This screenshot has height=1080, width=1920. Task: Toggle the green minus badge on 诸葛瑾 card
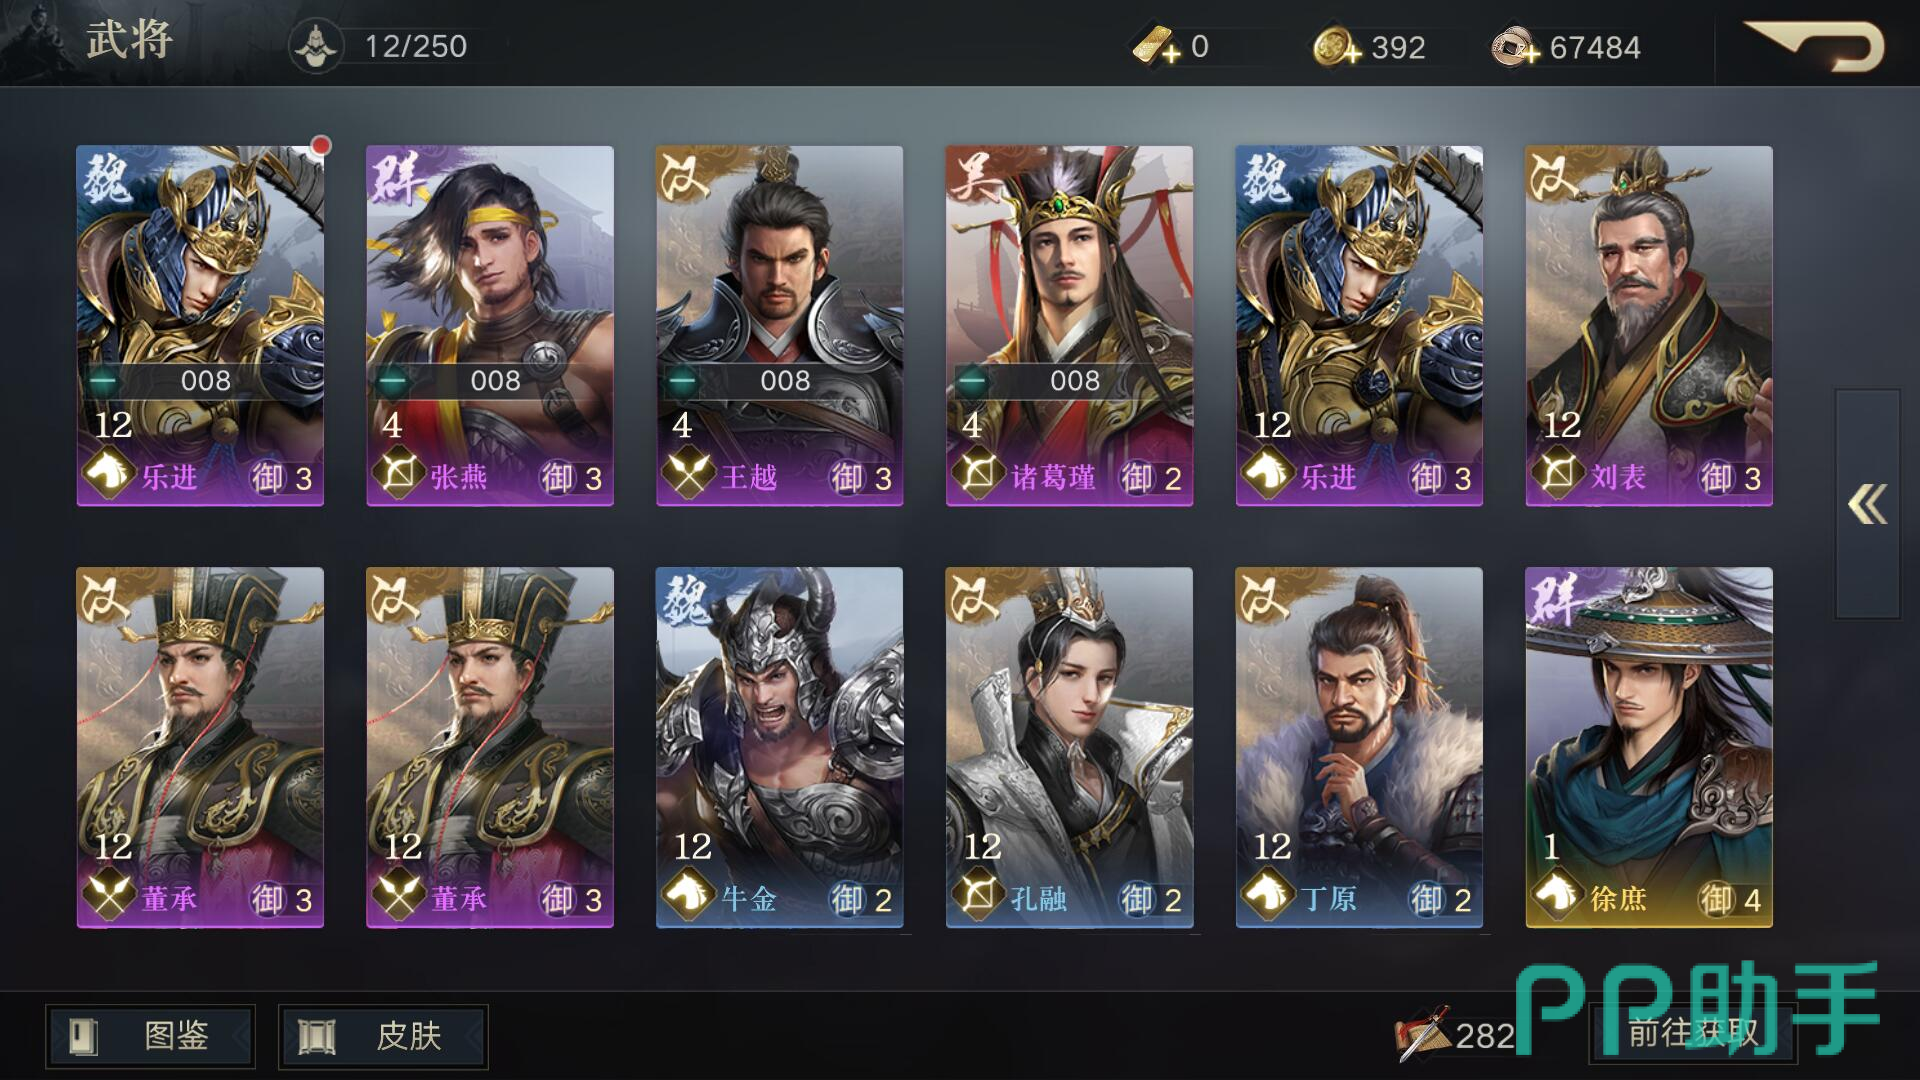[971, 381]
